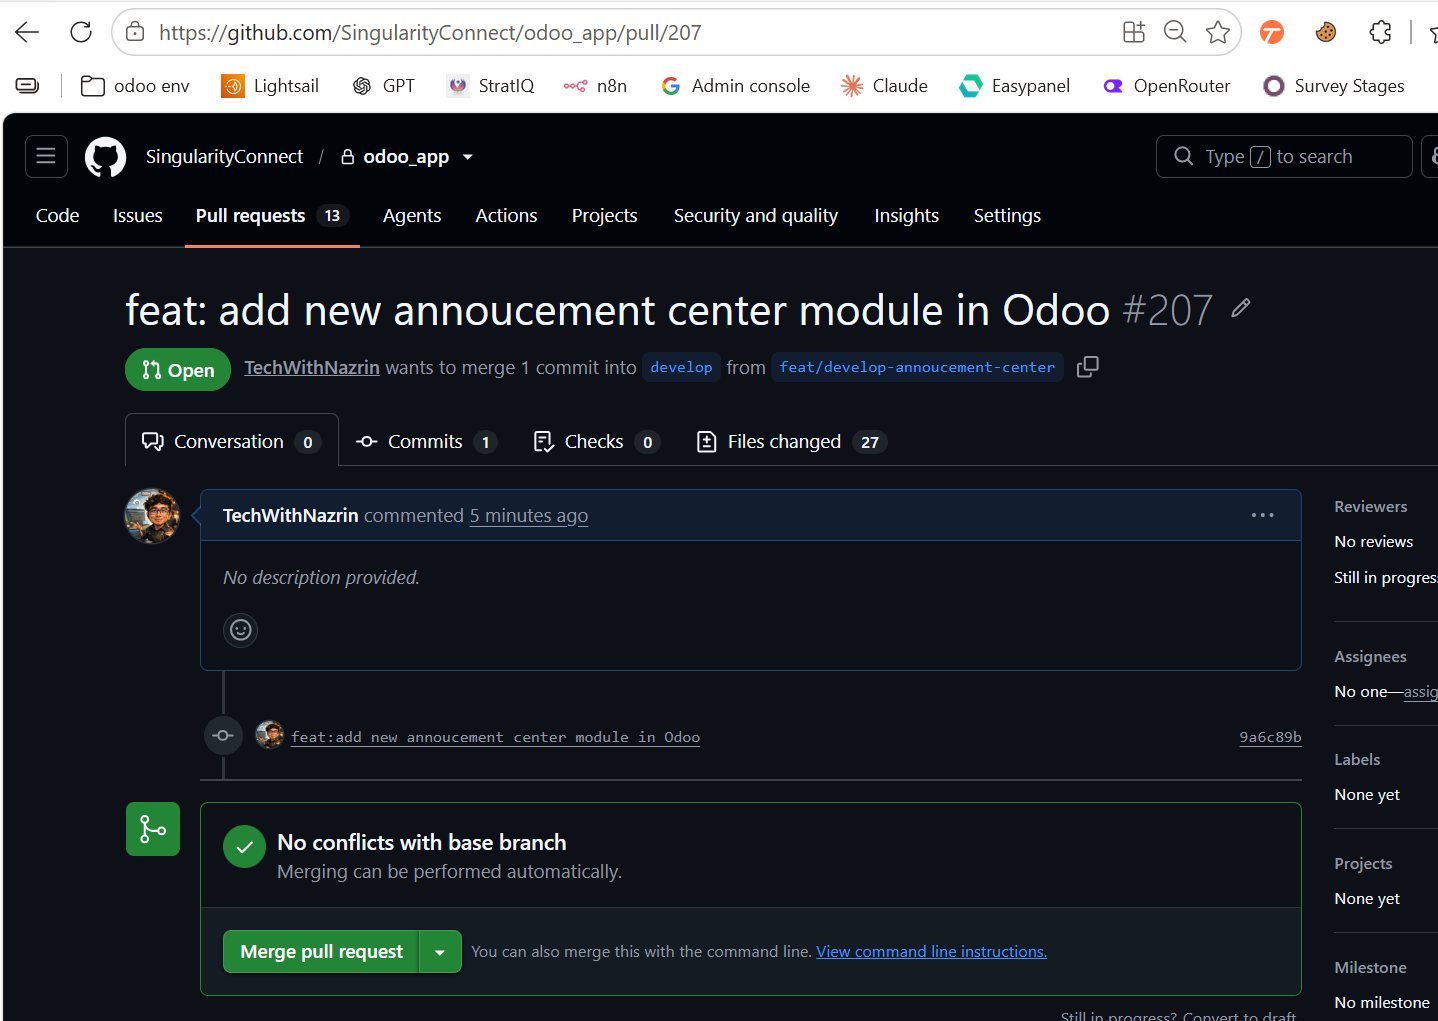
Task: Edit the pull request title with the pencil icon
Action: coord(1241,308)
